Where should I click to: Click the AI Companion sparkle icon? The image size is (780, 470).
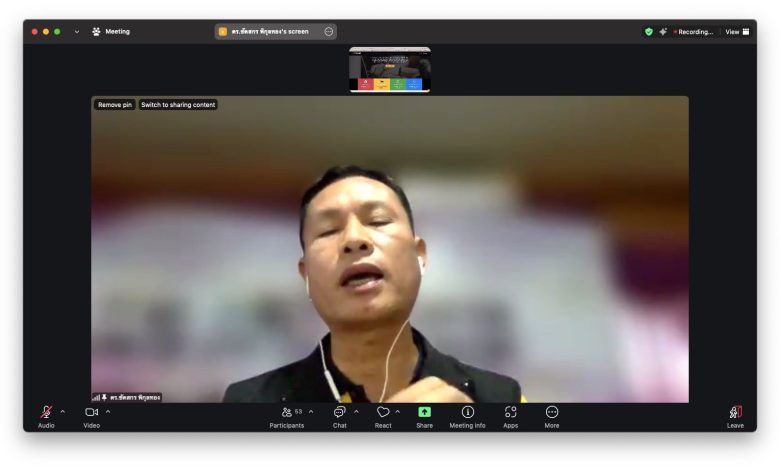click(662, 32)
